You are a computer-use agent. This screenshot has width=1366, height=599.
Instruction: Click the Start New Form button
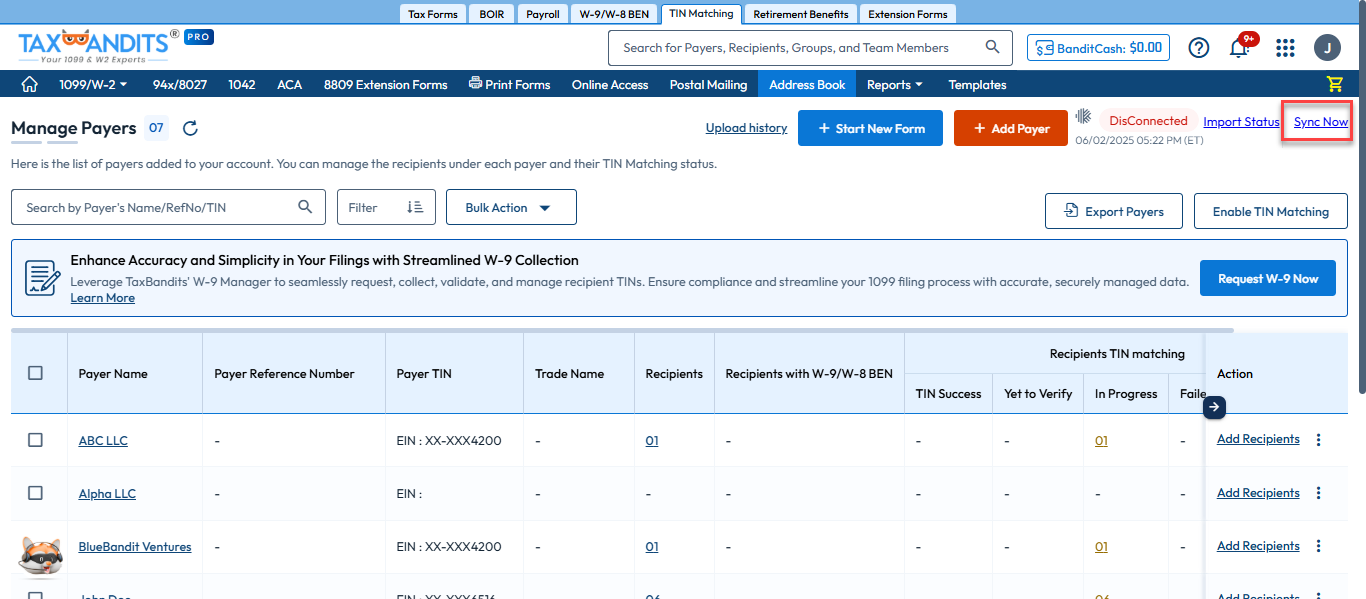870,128
